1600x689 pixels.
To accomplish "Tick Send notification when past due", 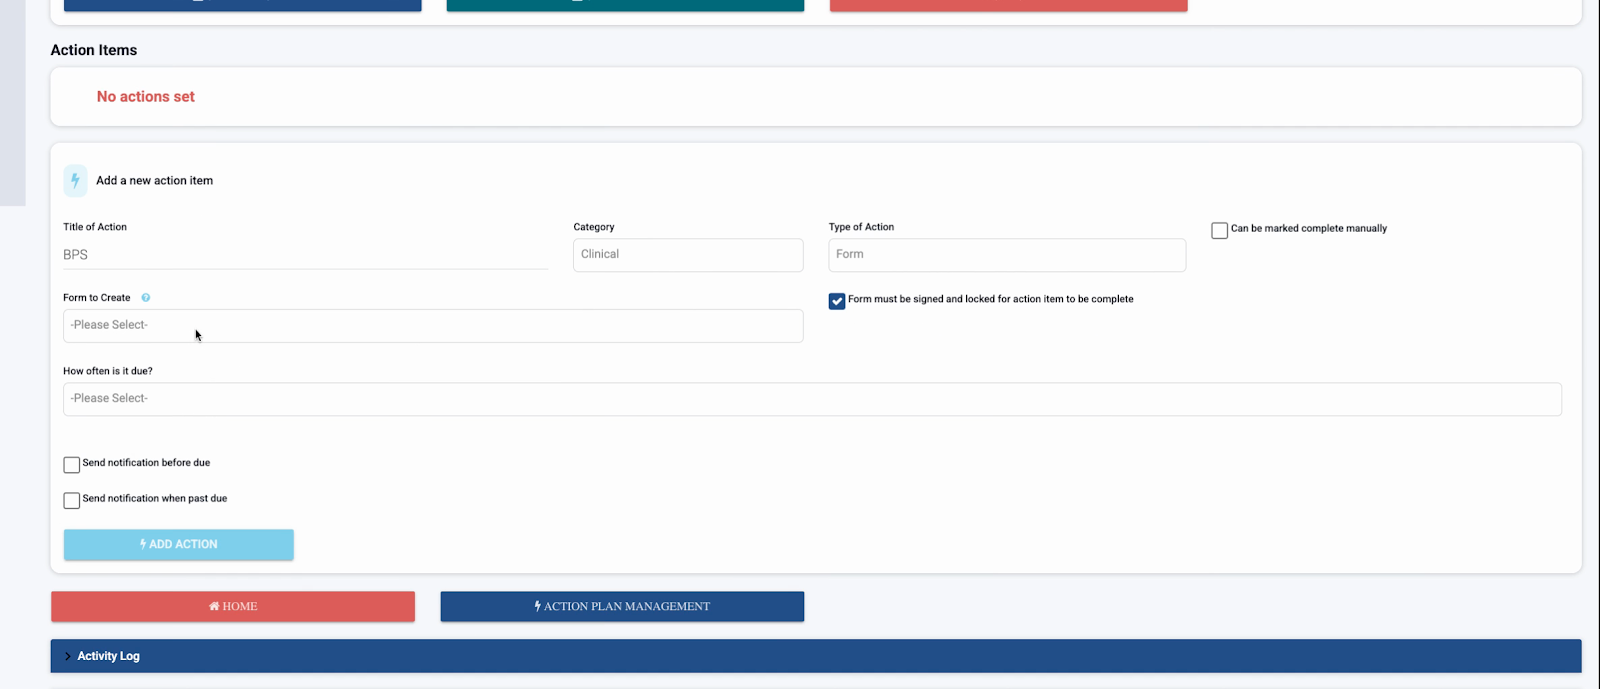I will 72,500.
